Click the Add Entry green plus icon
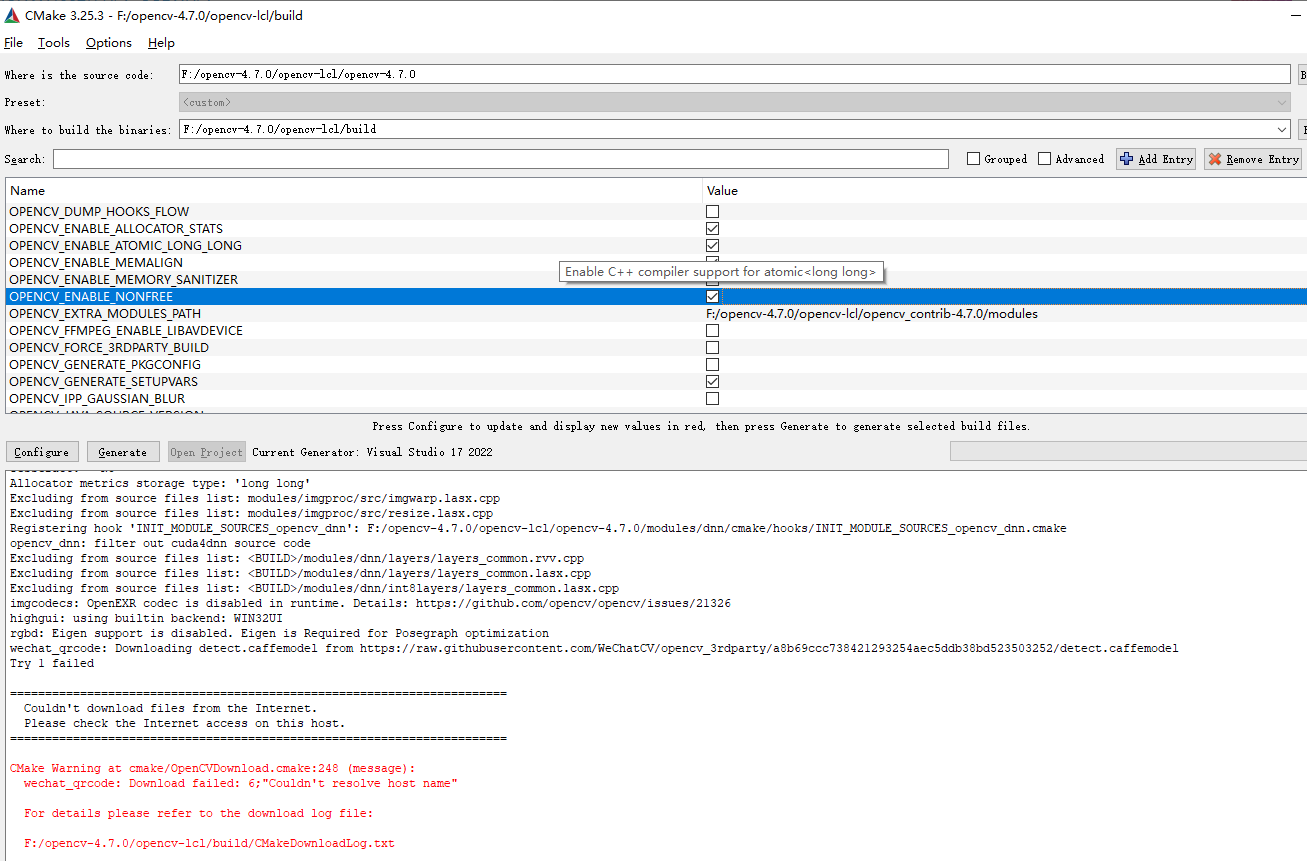This screenshot has height=861, width=1307. 1124,158
